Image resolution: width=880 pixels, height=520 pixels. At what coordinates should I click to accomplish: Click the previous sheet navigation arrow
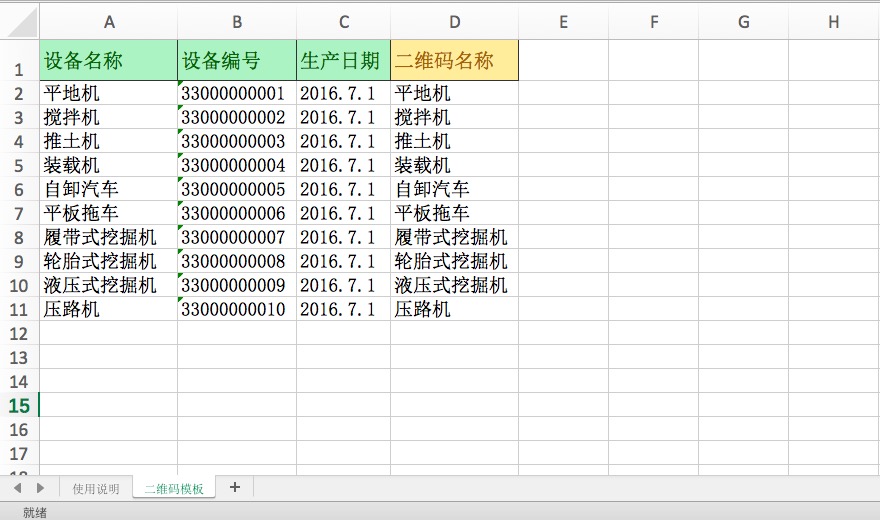pyautogui.click(x=17, y=488)
